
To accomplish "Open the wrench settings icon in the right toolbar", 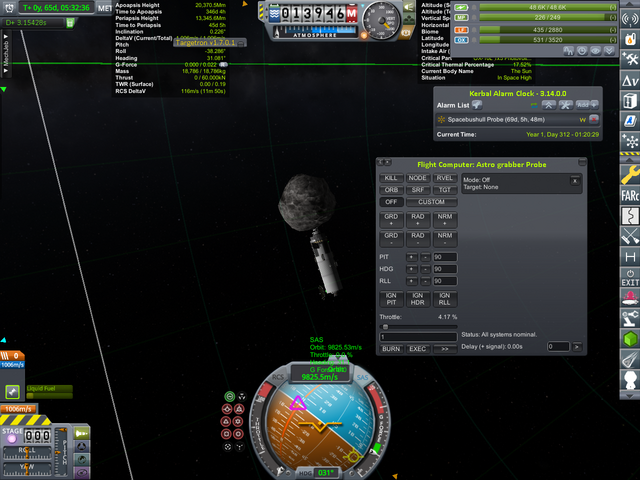I will 630,177.
